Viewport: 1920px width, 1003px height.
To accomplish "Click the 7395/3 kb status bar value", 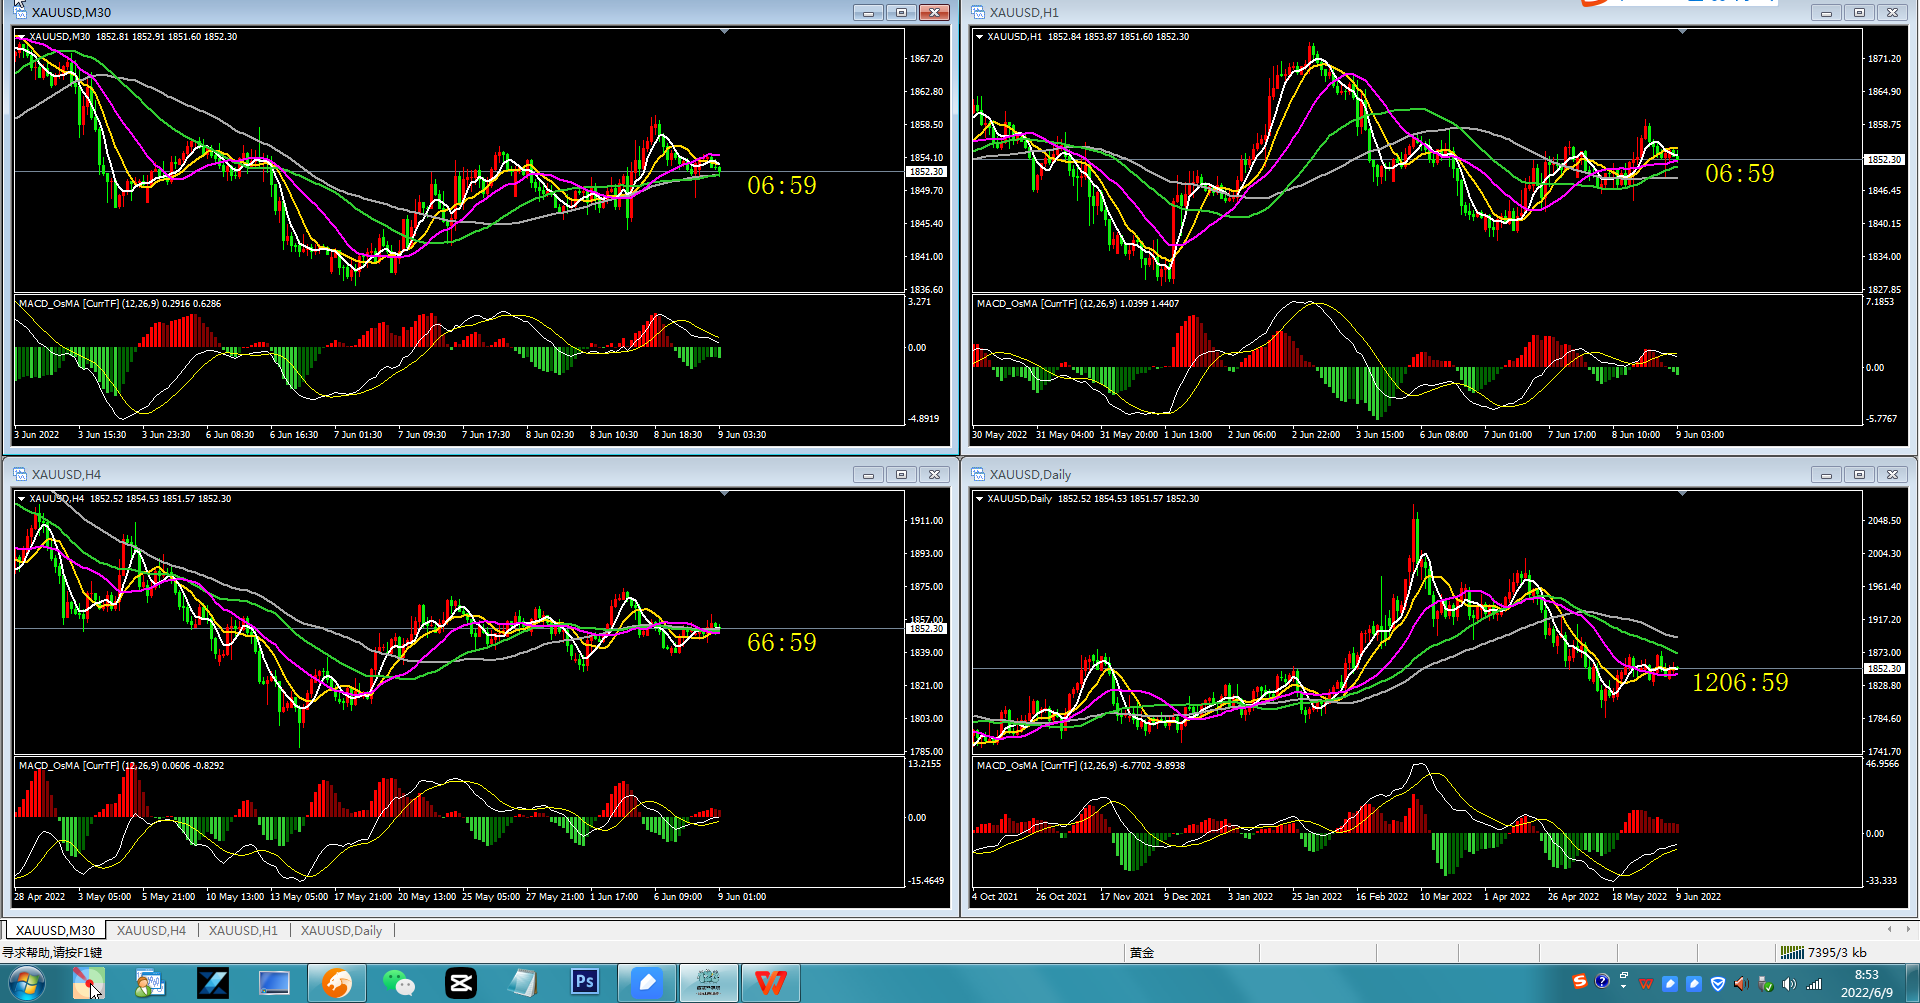I will click(x=1837, y=952).
